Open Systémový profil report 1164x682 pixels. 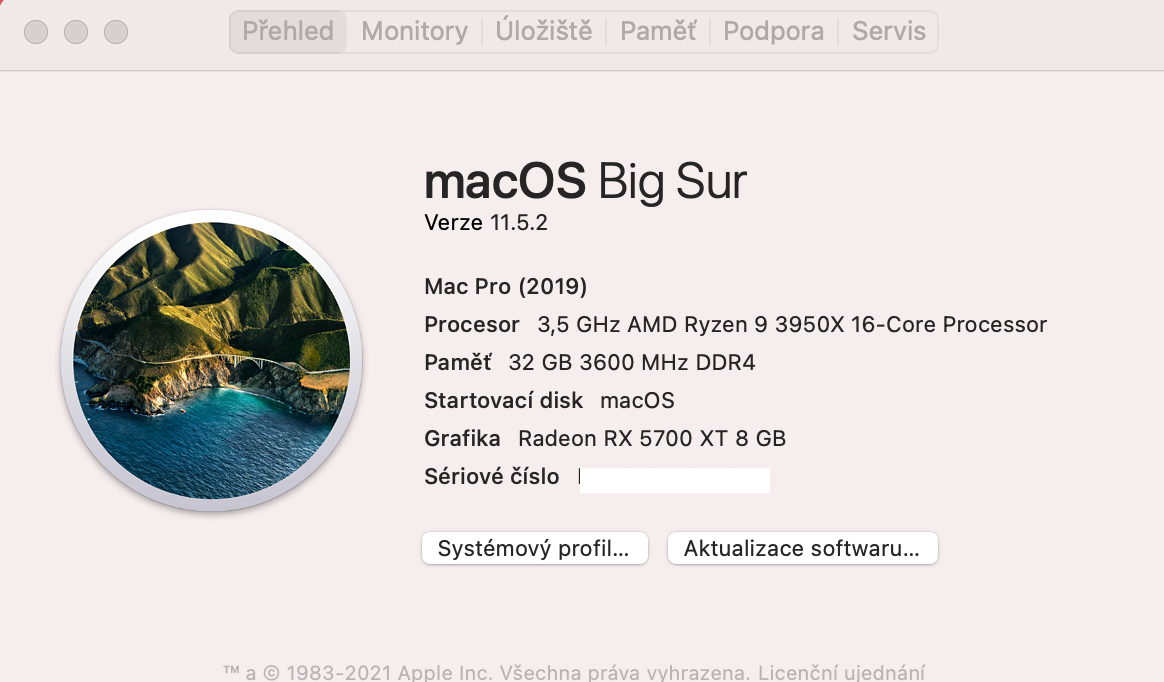click(535, 549)
